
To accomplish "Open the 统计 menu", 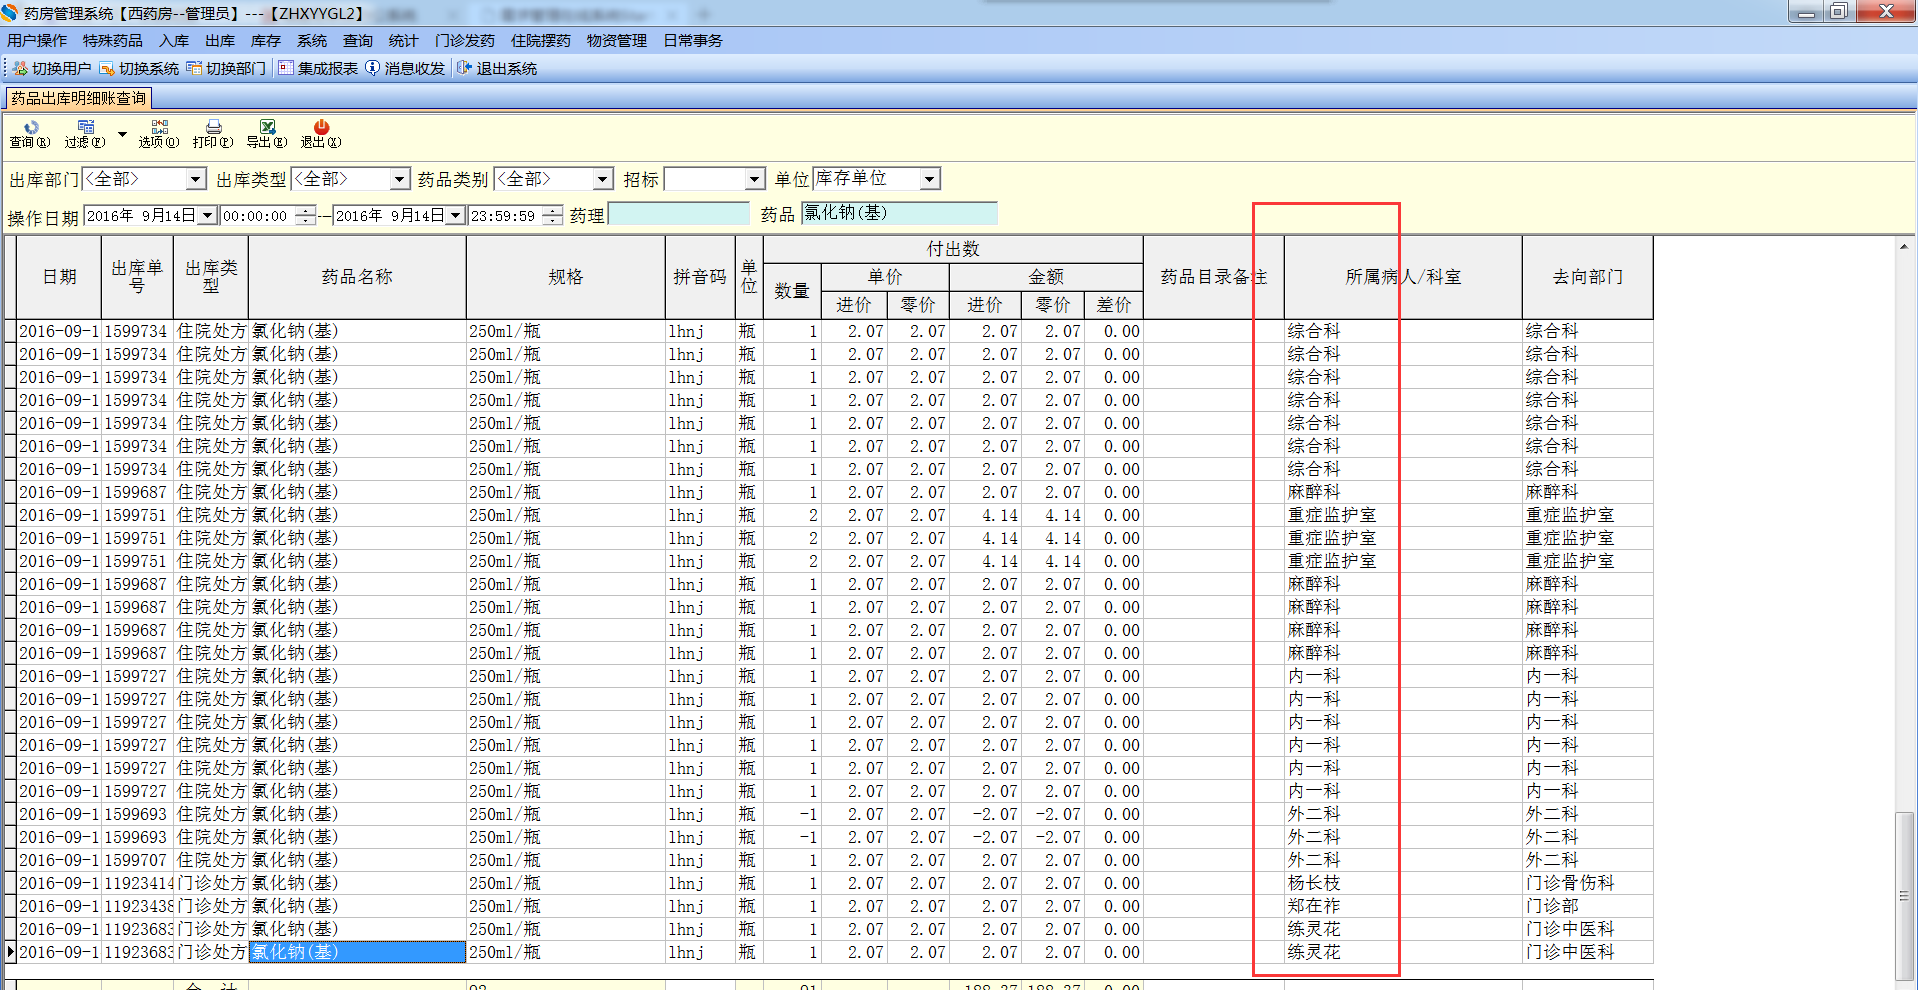I will click(403, 41).
